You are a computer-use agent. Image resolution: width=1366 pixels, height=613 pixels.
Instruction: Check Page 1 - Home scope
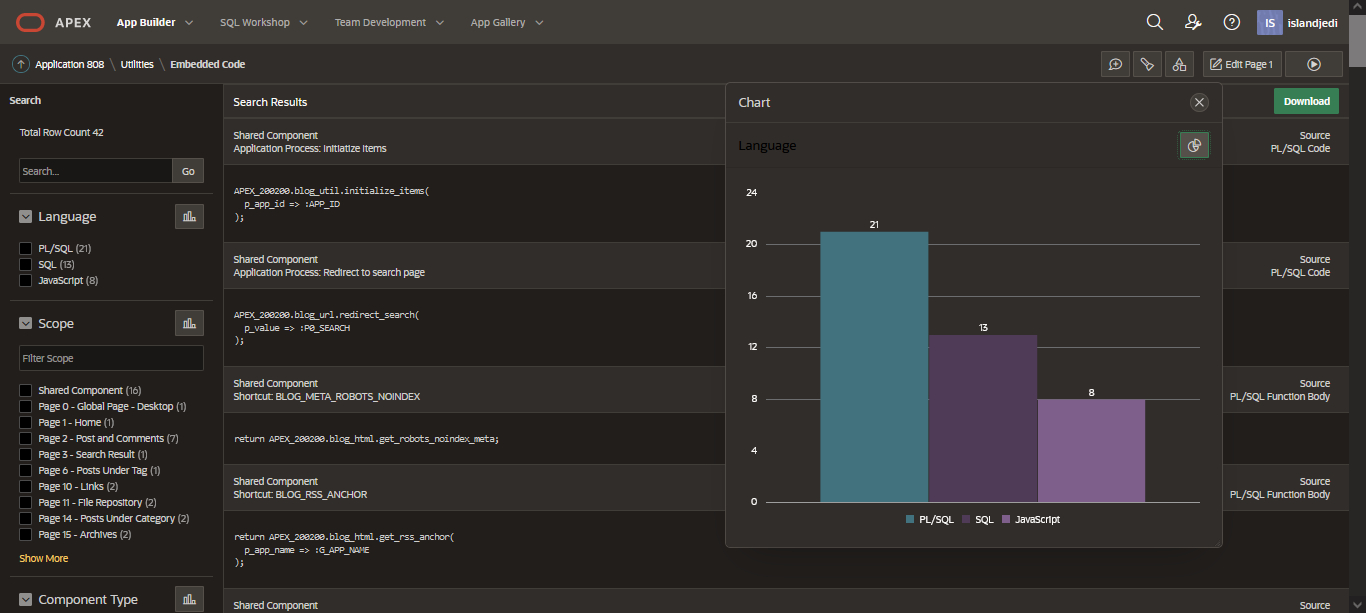[26, 422]
